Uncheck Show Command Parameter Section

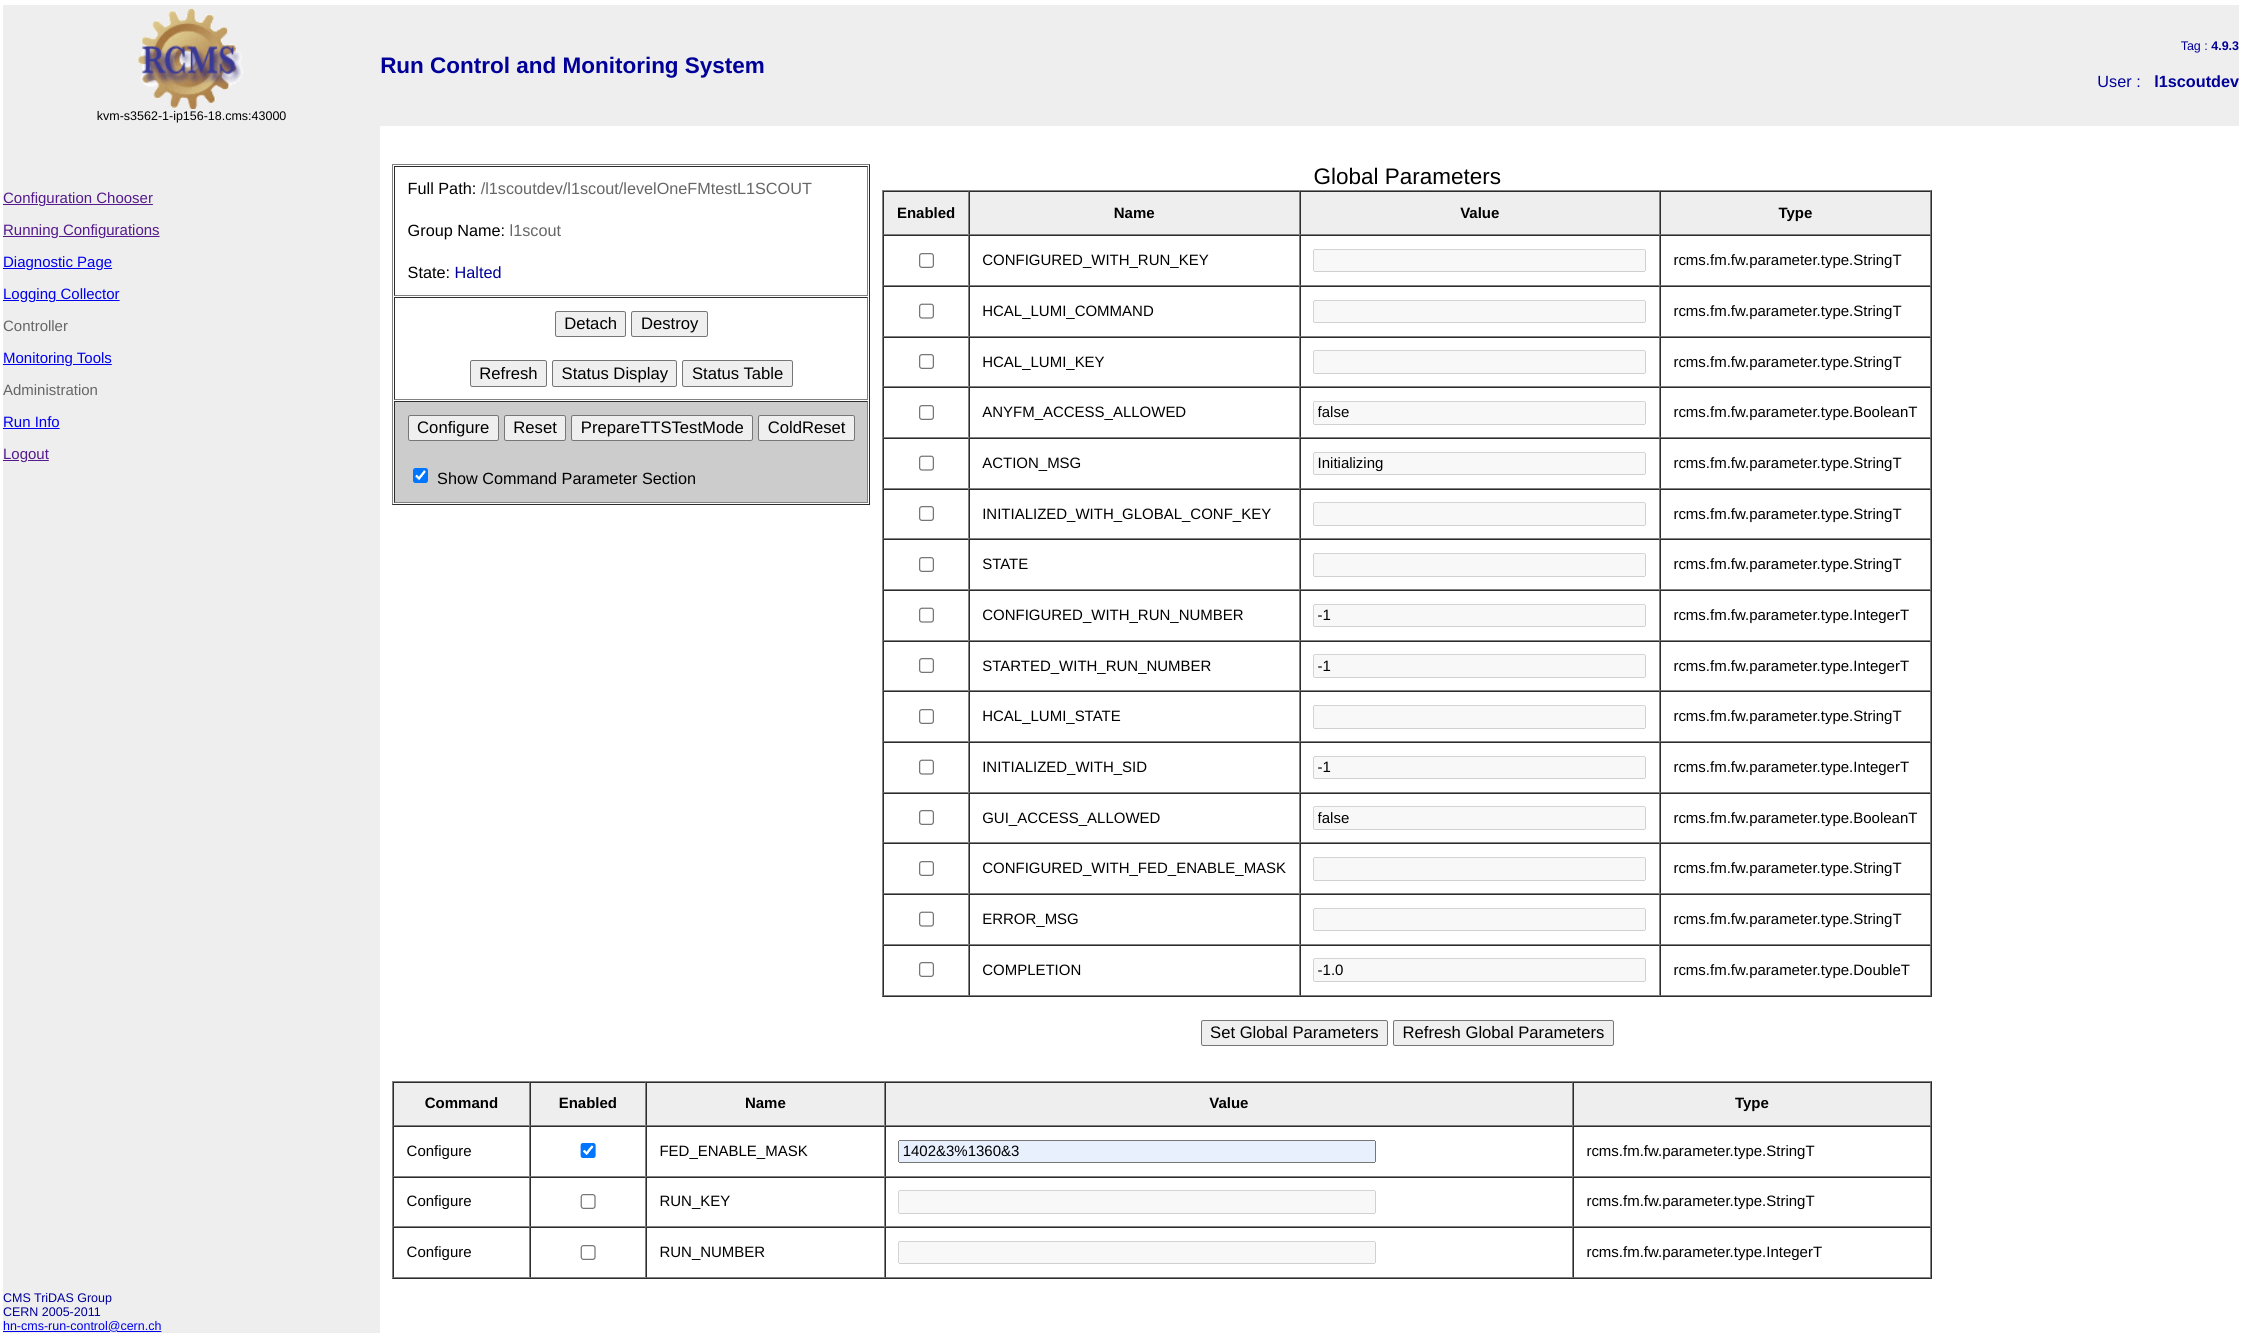click(x=421, y=476)
